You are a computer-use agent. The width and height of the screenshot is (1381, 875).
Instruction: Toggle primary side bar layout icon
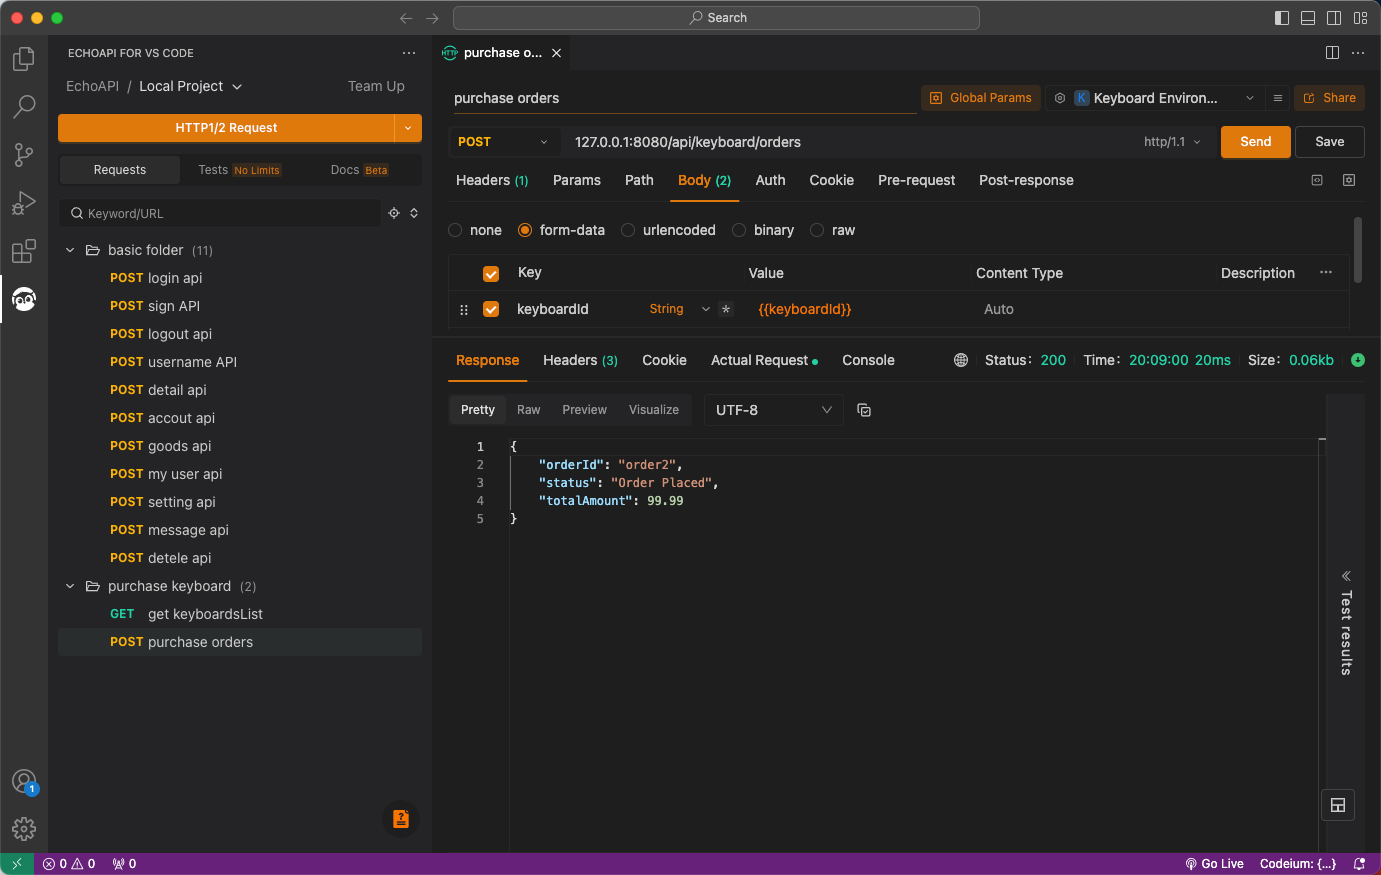1282,18
